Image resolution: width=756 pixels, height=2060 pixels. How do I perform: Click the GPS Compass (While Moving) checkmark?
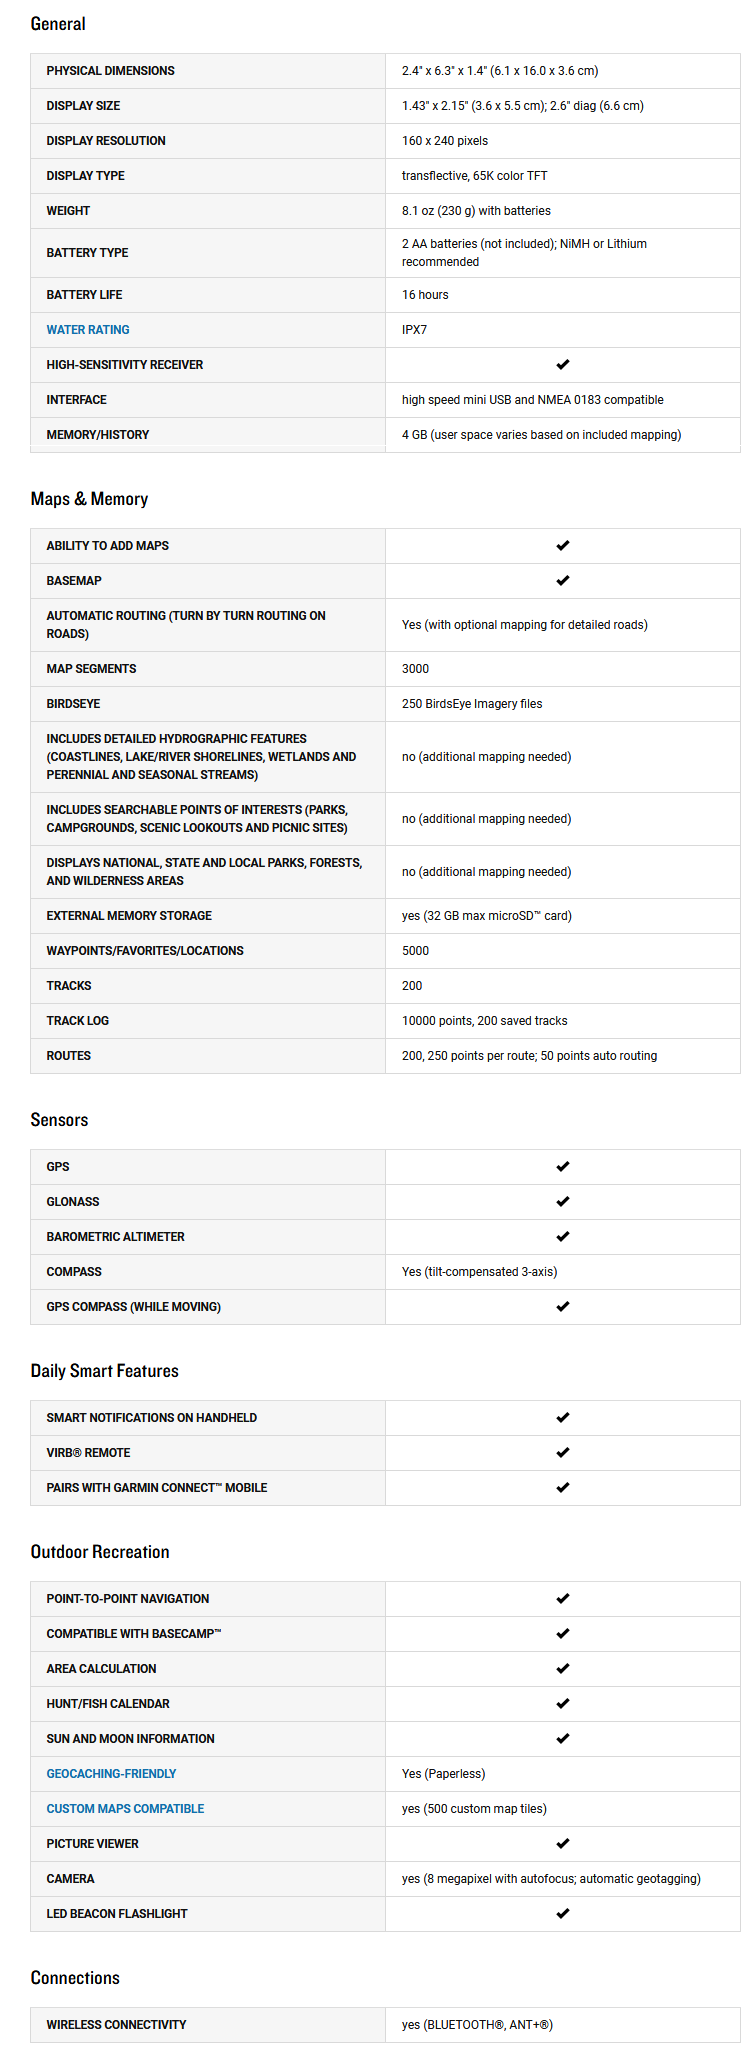(563, 1307)
